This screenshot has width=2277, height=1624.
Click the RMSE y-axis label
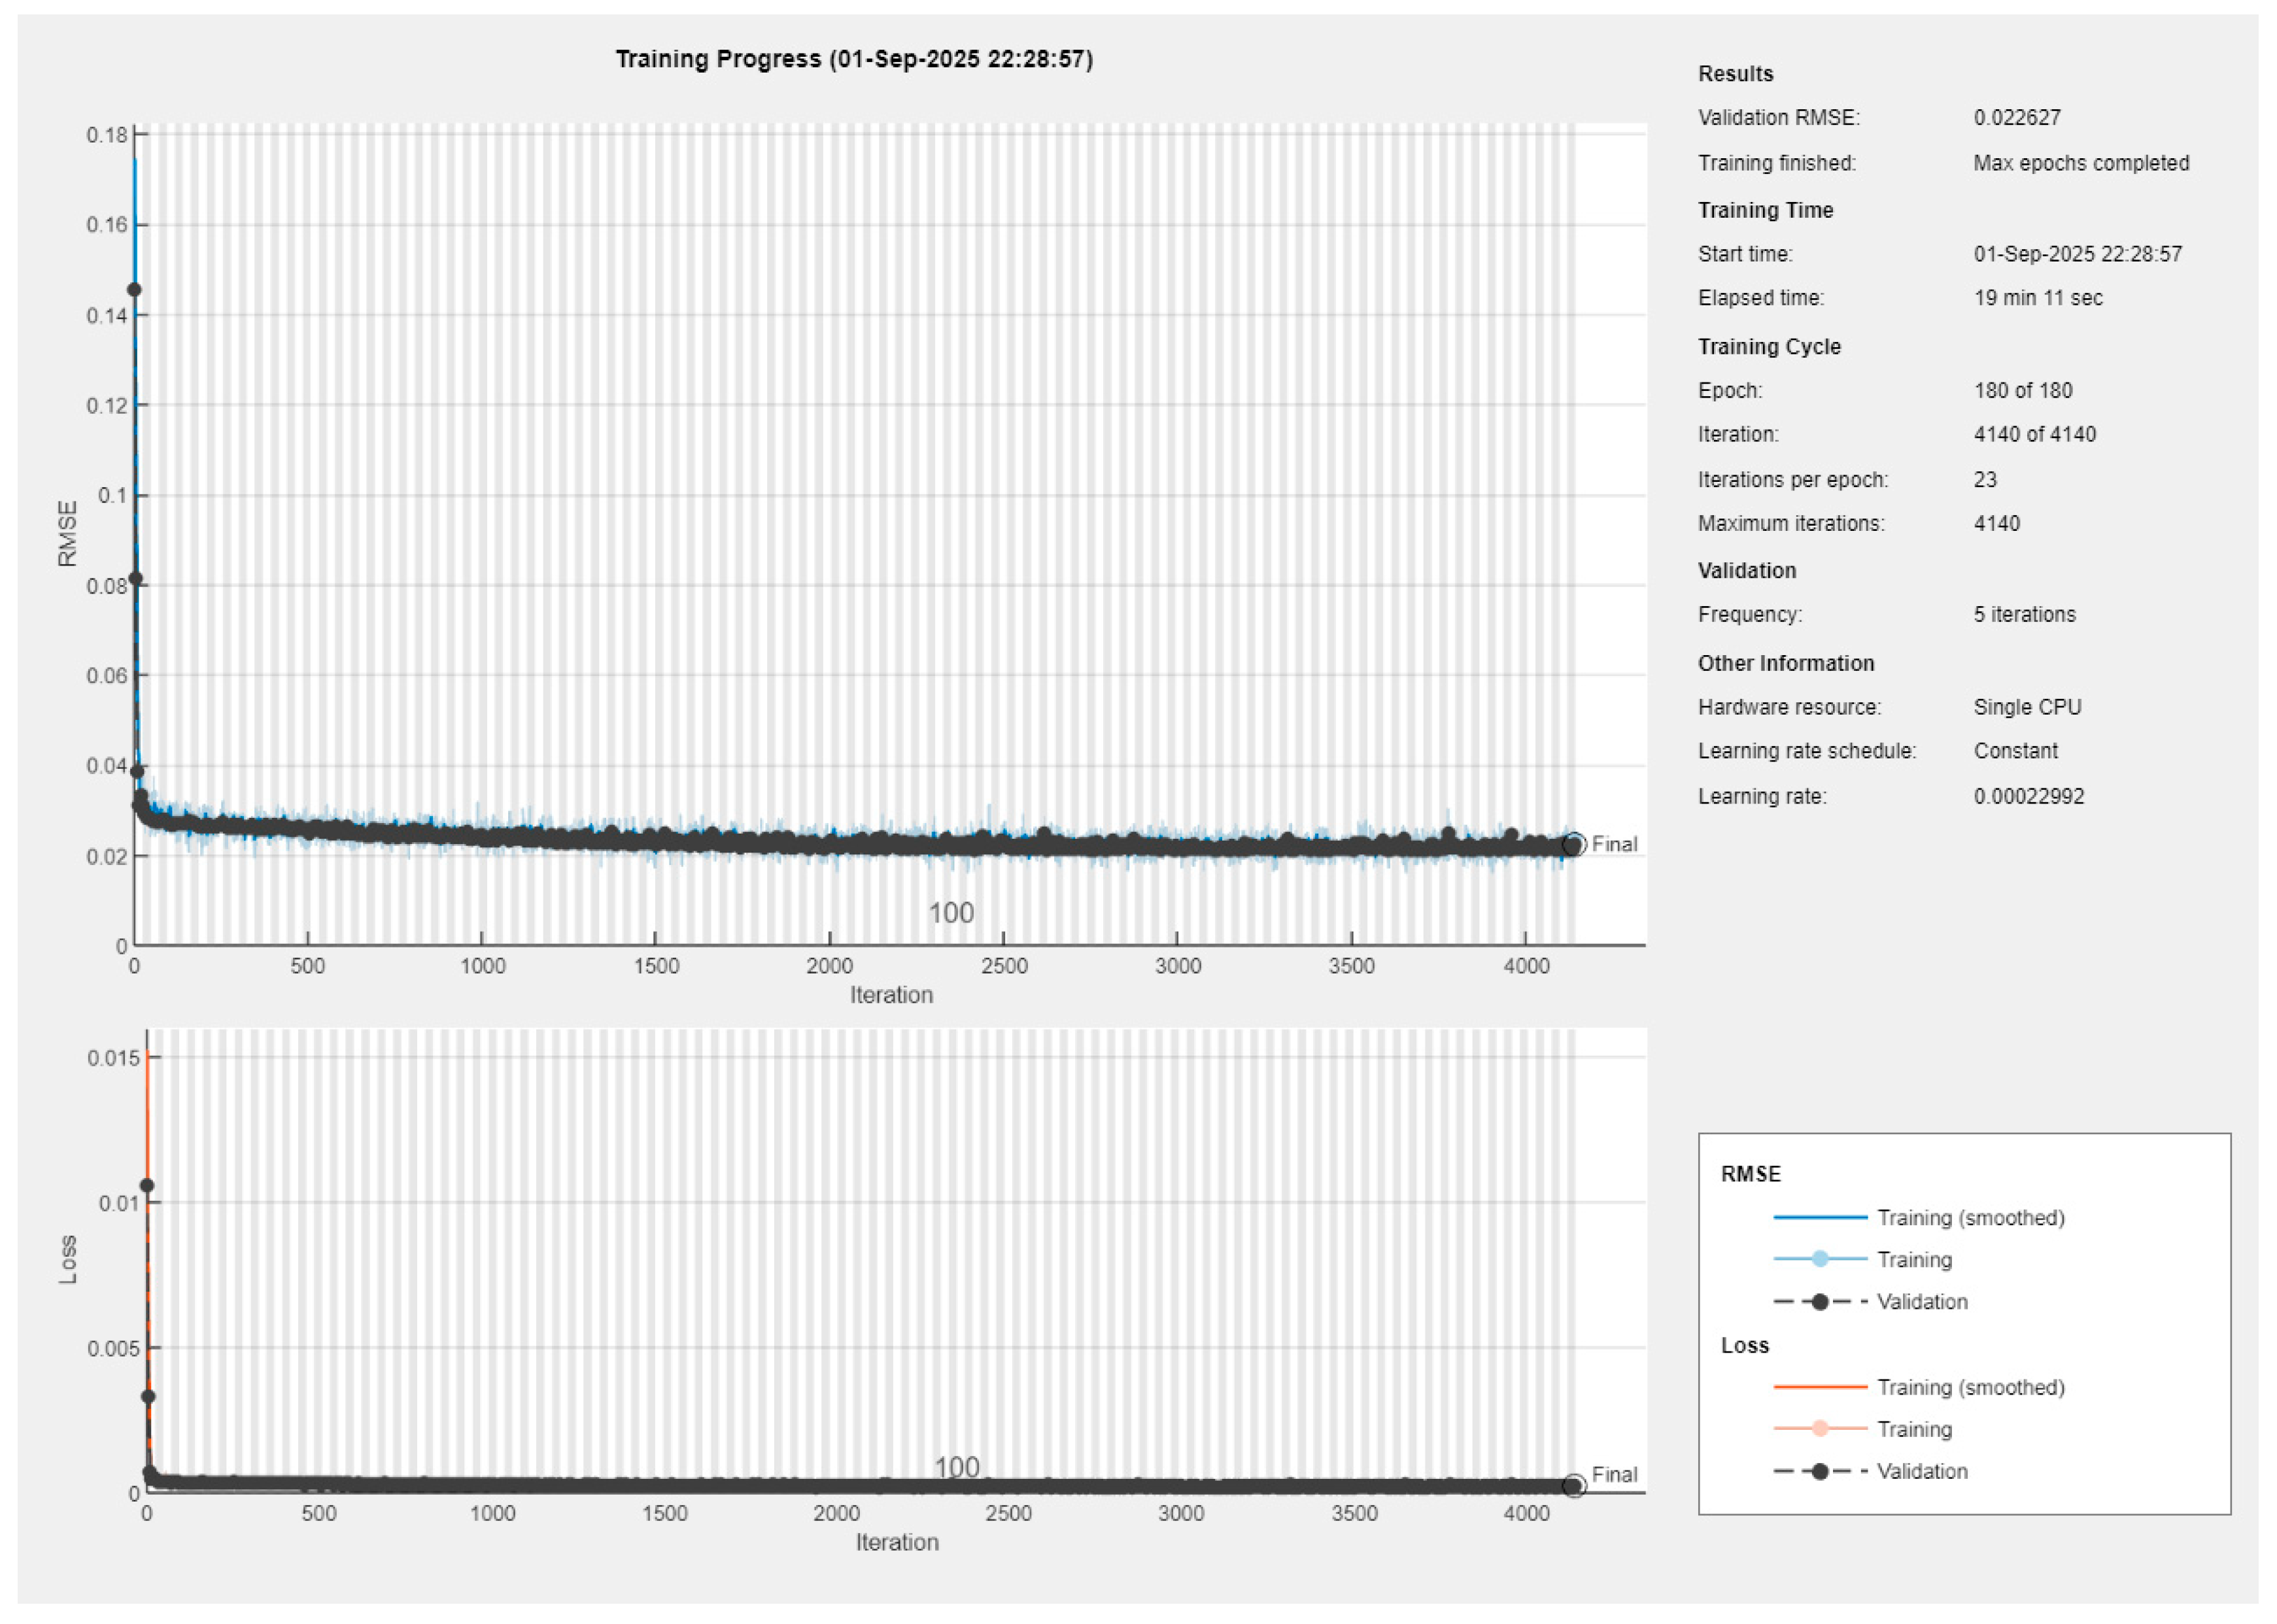click(67, 534)
